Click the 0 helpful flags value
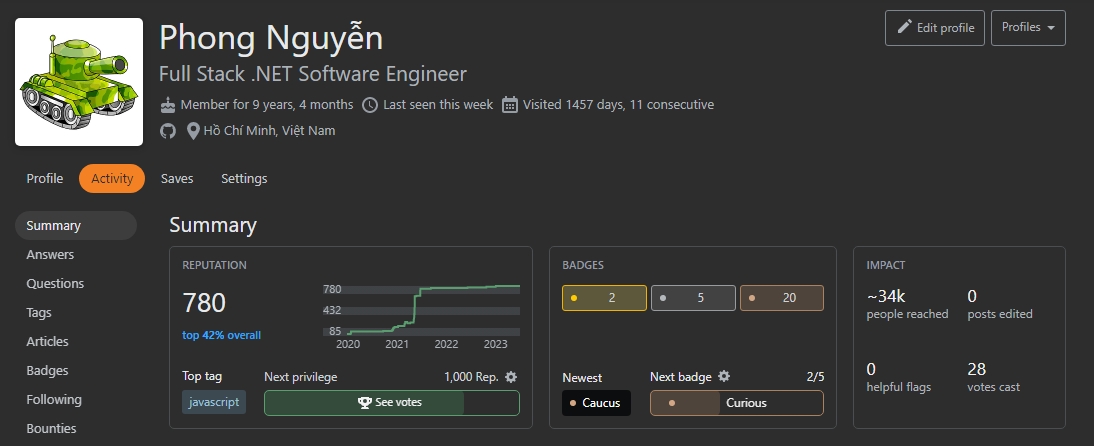The width and height of the screenshot is (1094, 446). 871,369
